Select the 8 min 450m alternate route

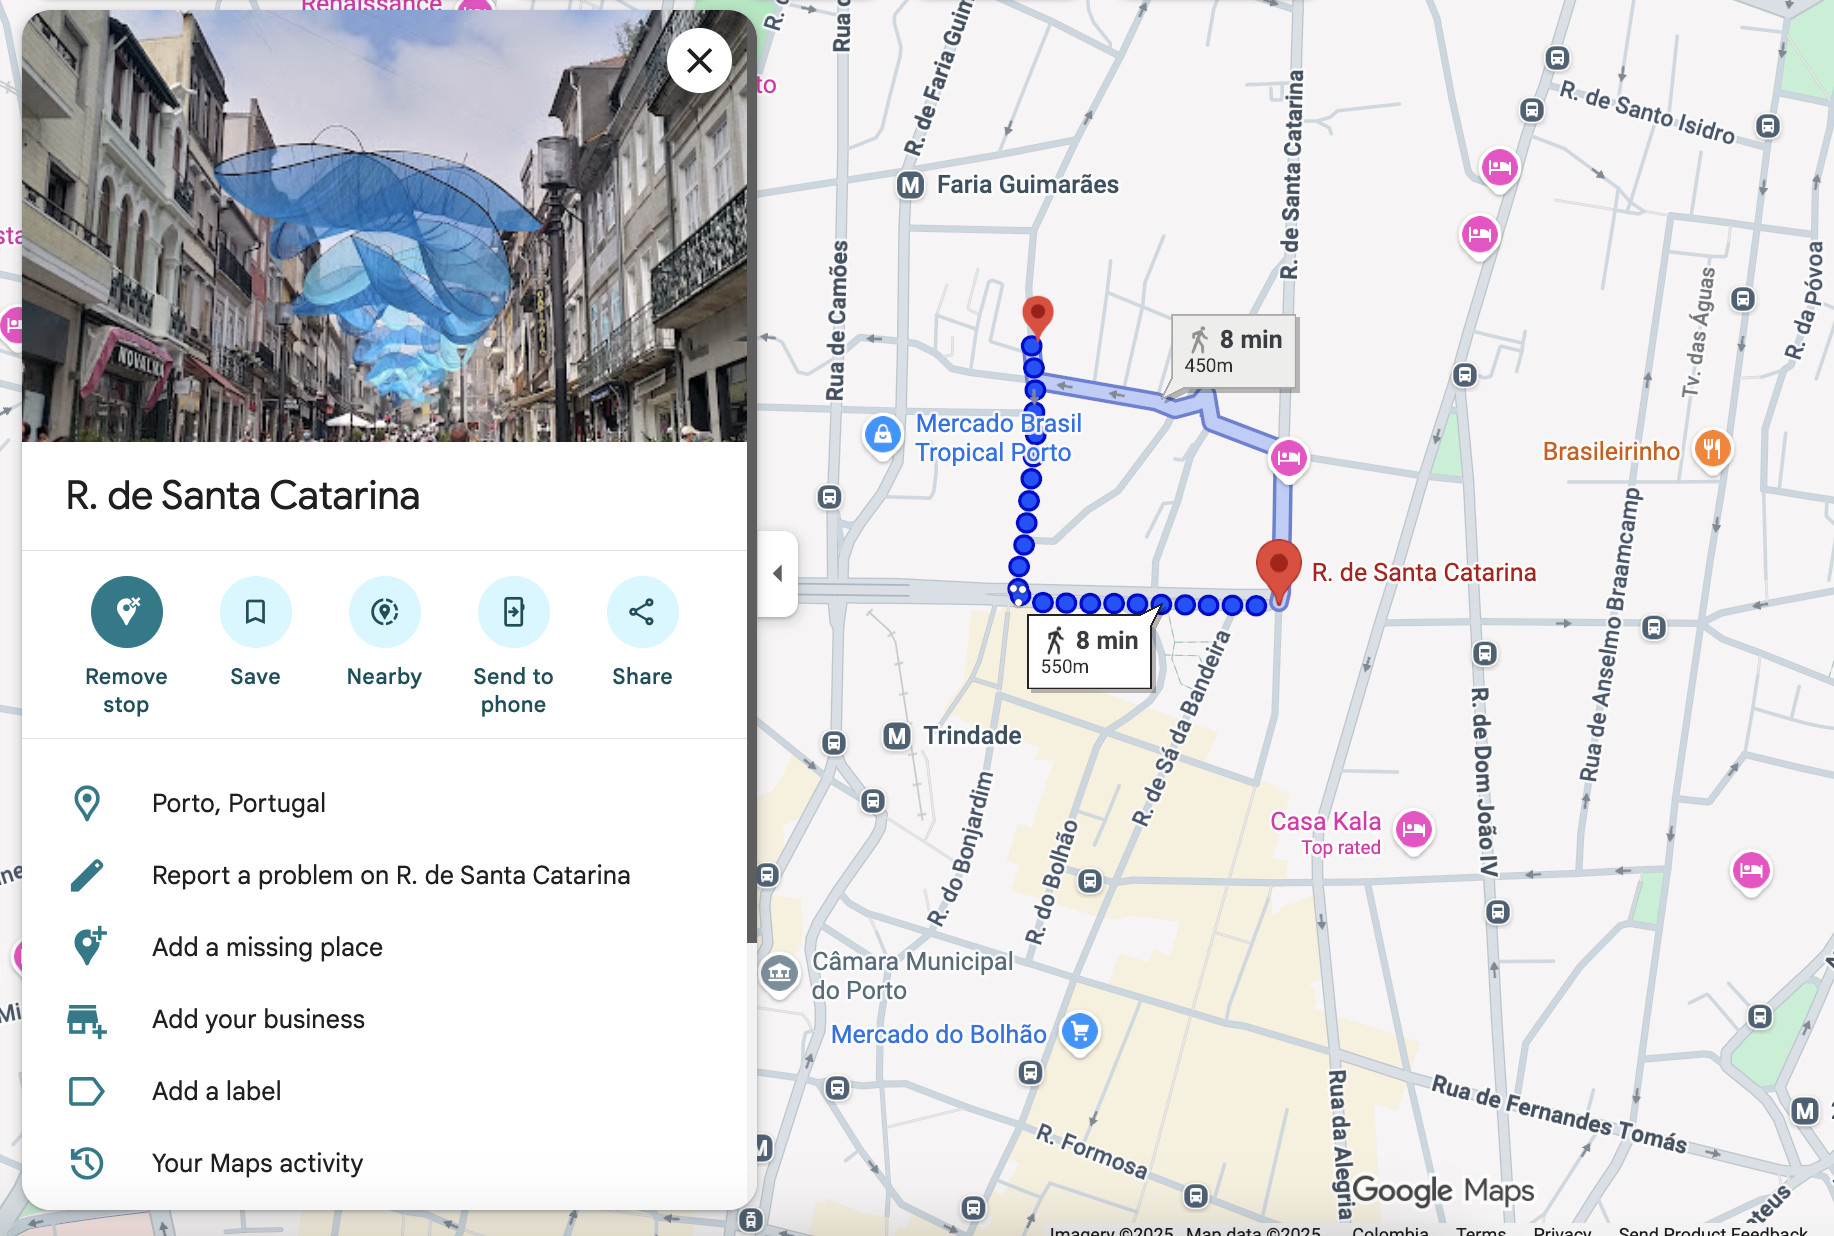click(x=1234, y=352)
